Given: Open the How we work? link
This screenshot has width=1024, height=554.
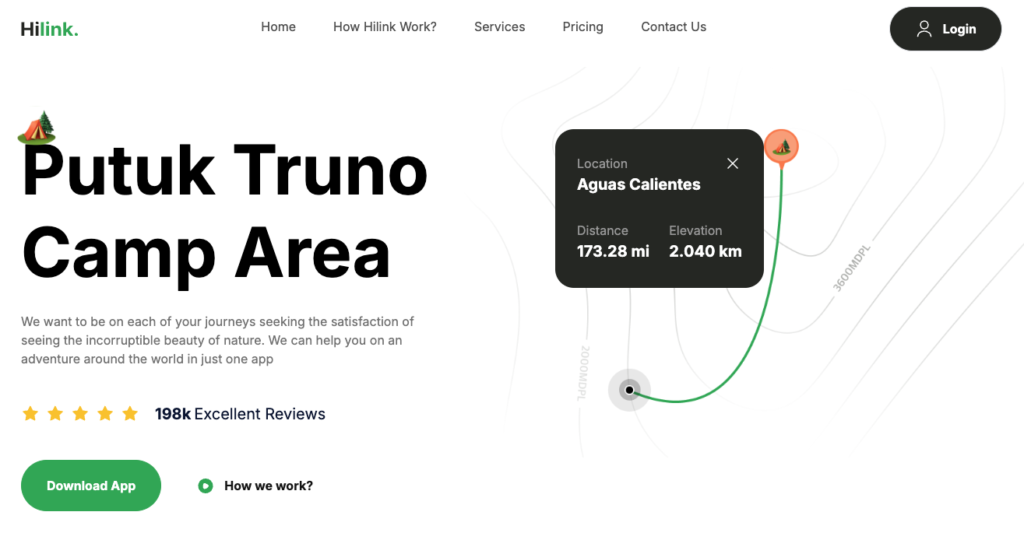Looking at the screenshot, I should 268,485.
